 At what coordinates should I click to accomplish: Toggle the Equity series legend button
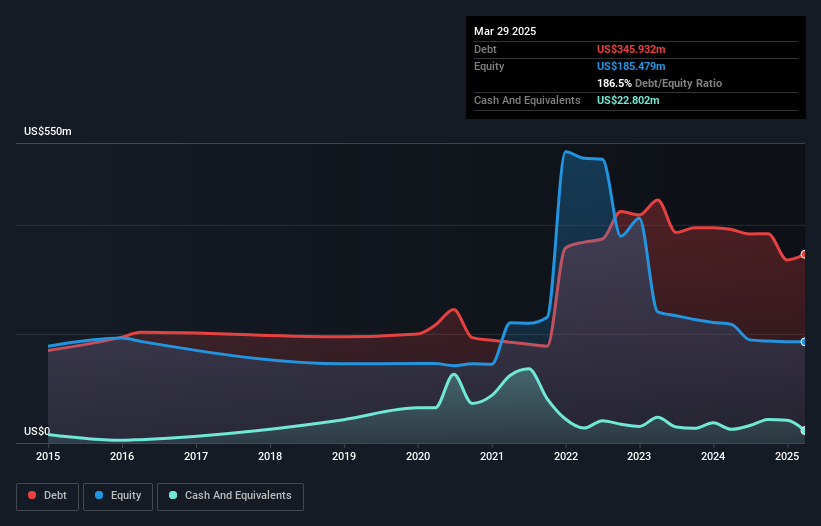pos(118,496)
